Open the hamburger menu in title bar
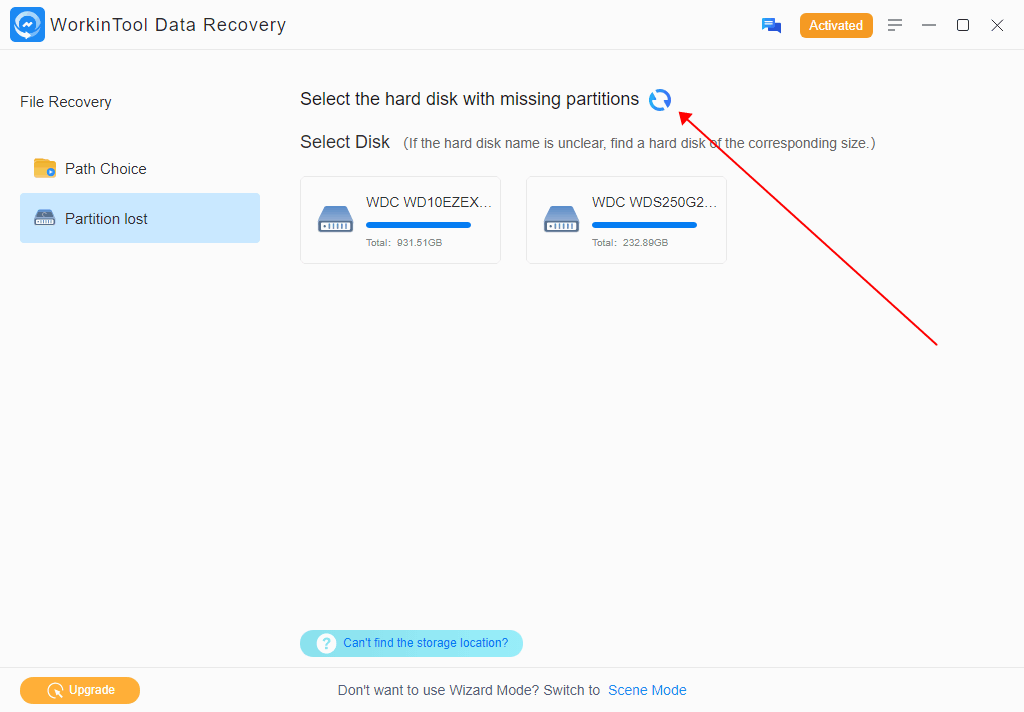This screenshot has height=712, width=1024. [x=895, y=25]
